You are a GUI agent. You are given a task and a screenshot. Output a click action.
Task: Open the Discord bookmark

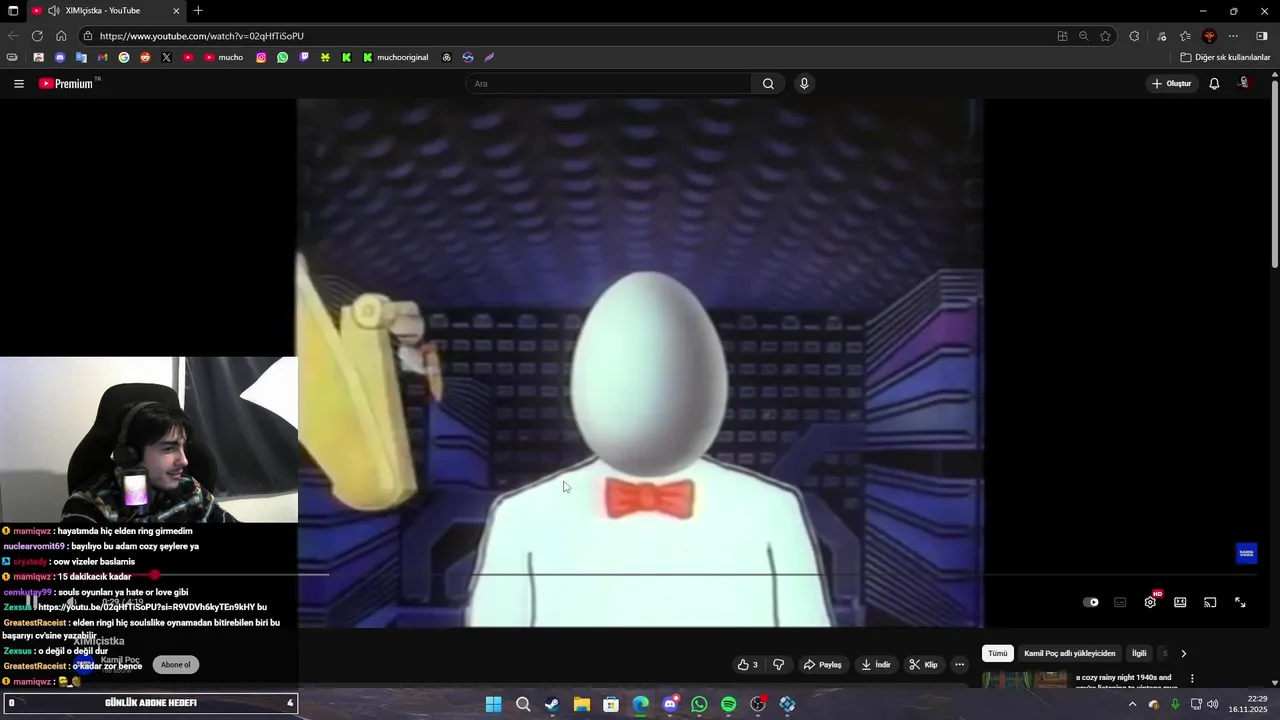coord(60,58)
